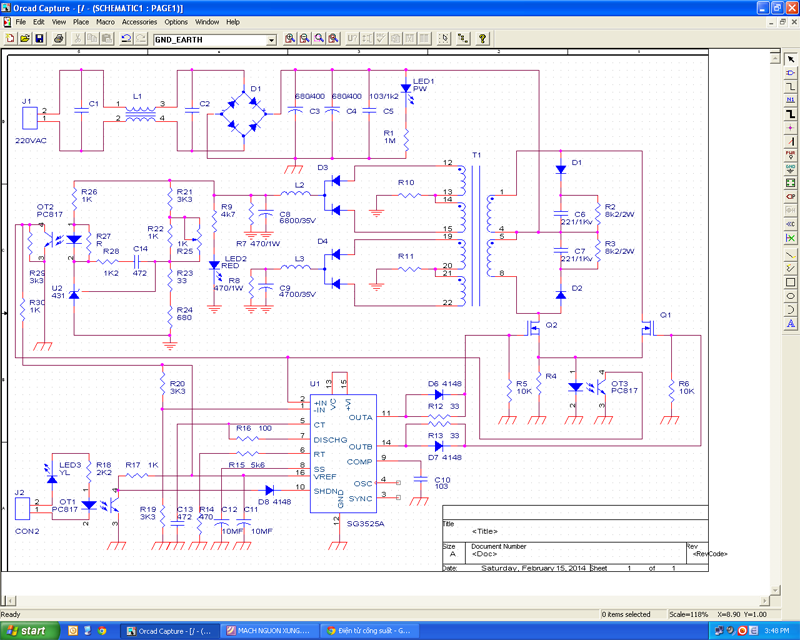Image resolution: width=800 pixels, height=640 pixels.
Task: Click the Windows start button
Action: pos(30,631)
